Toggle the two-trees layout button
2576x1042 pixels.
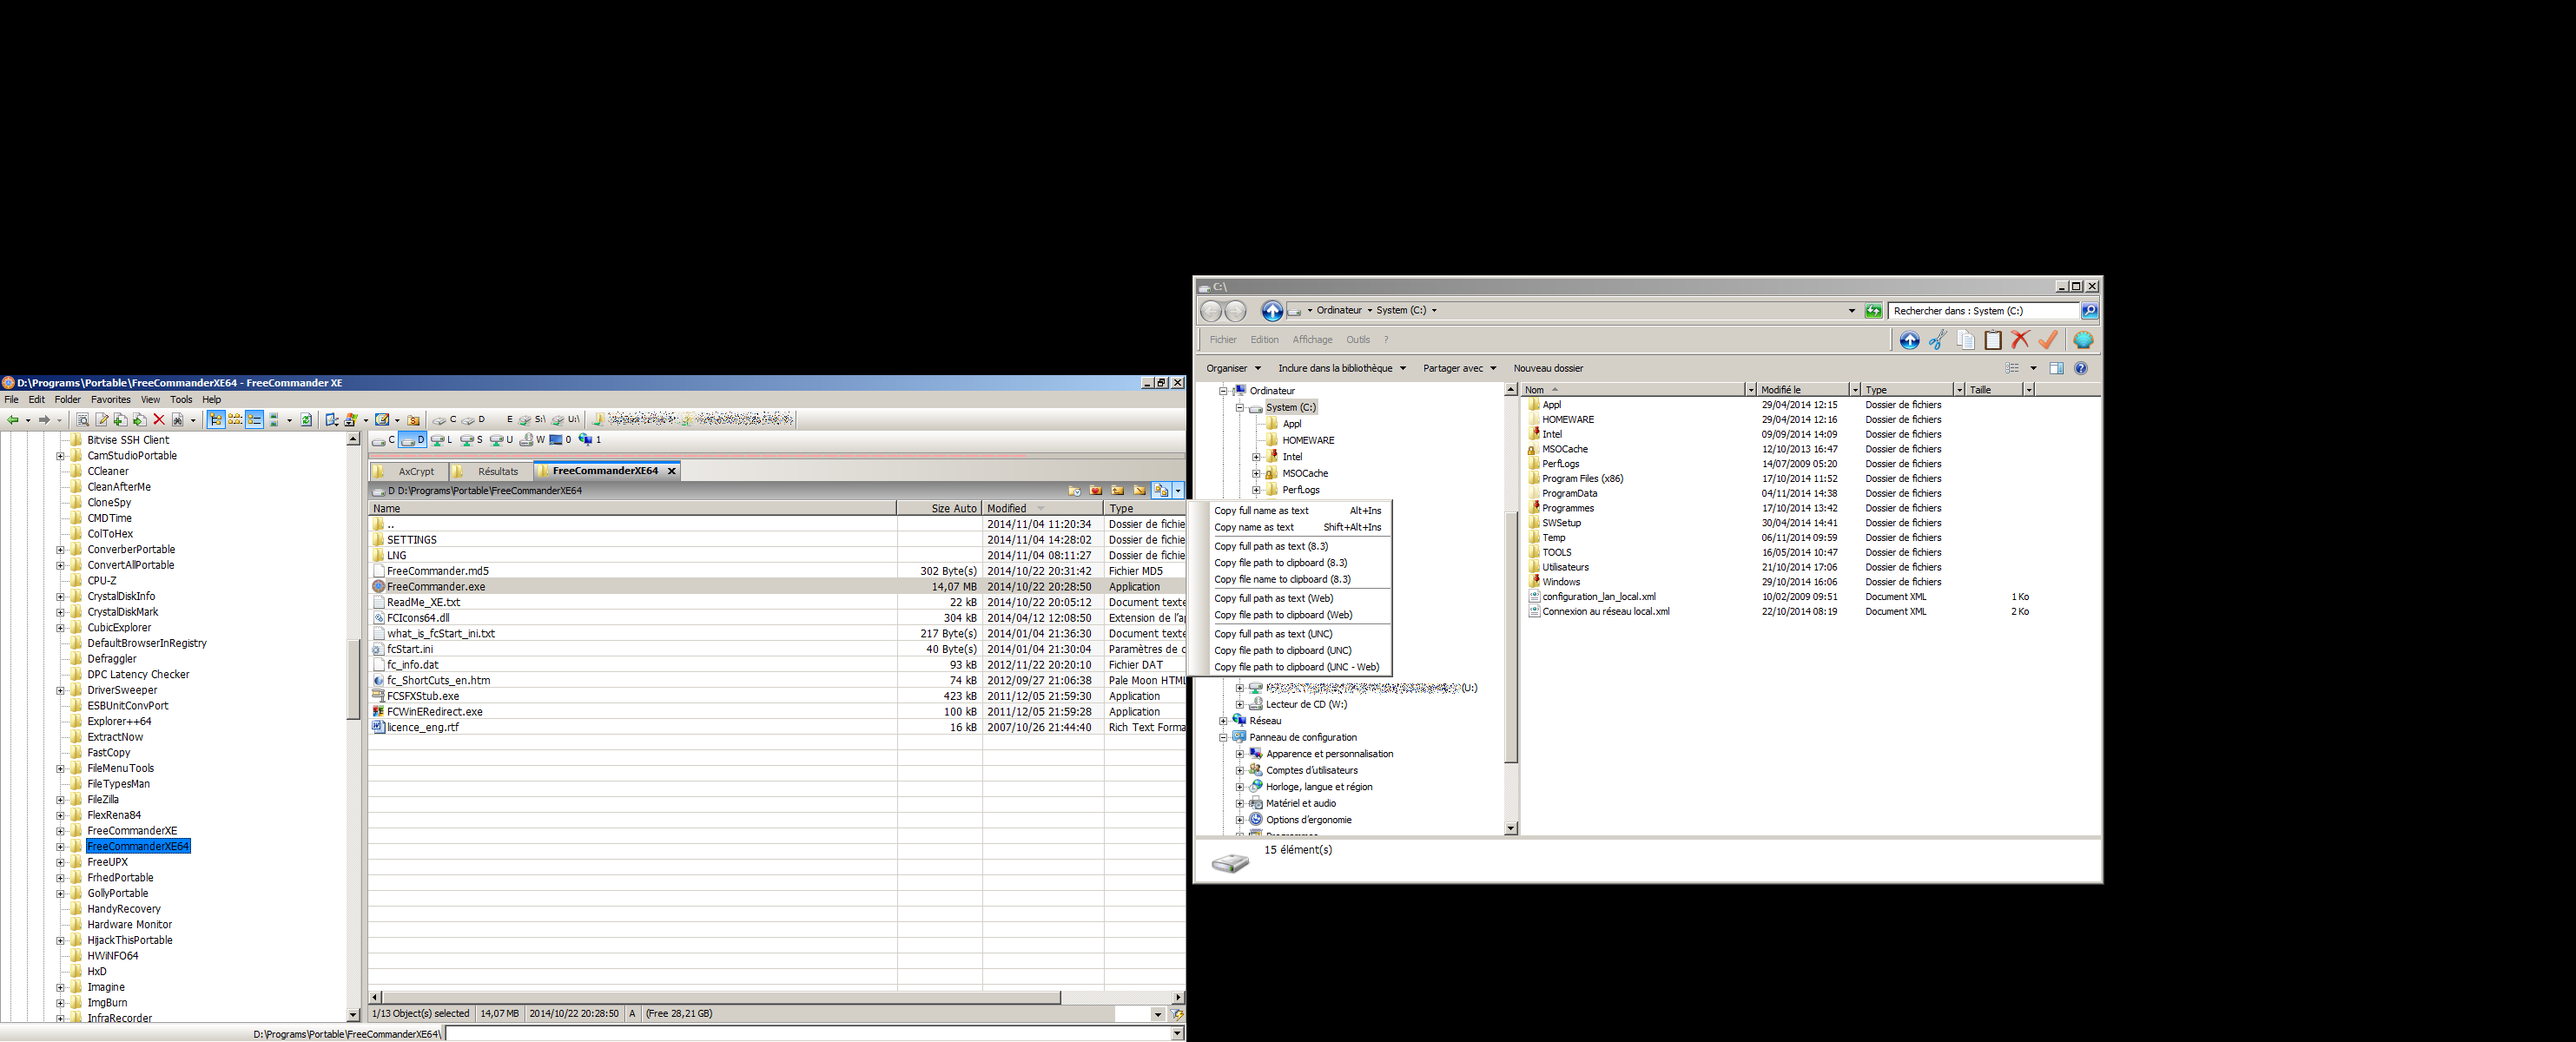coord(235,420)
